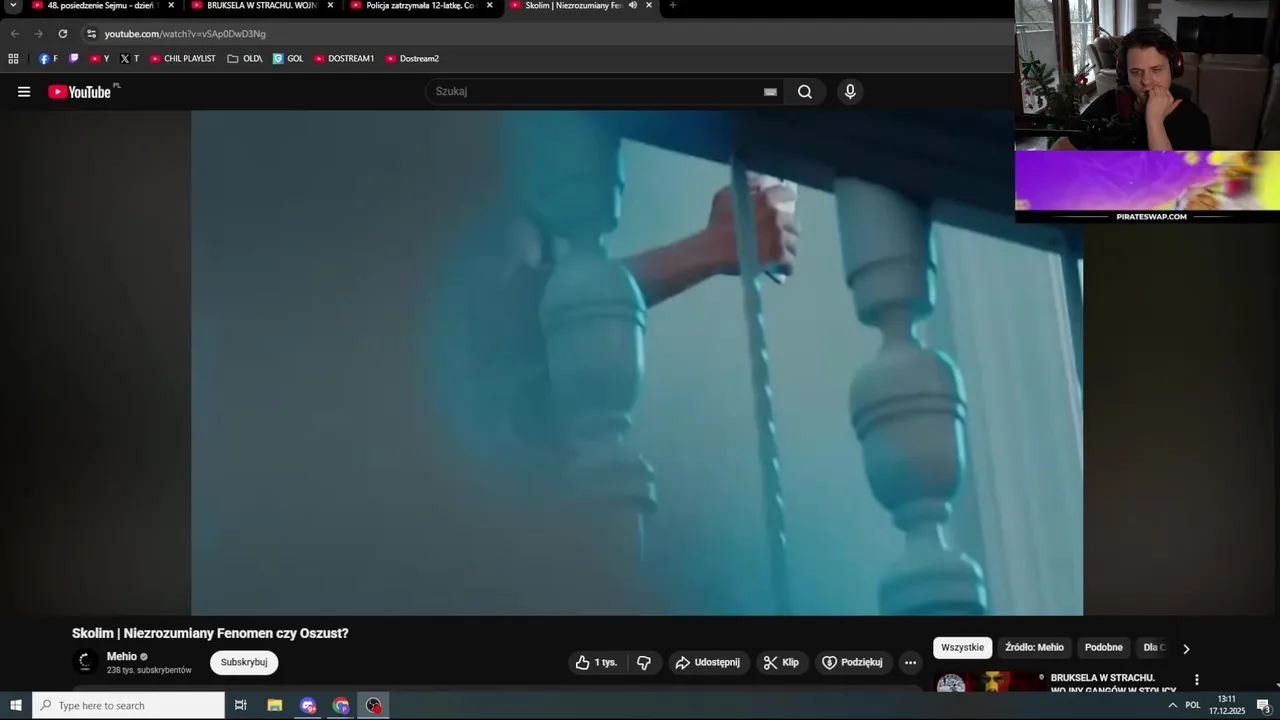Reload the page with the refresh icon
Viewport: 1280px width, 720px height.
click(x=62, y=34)
